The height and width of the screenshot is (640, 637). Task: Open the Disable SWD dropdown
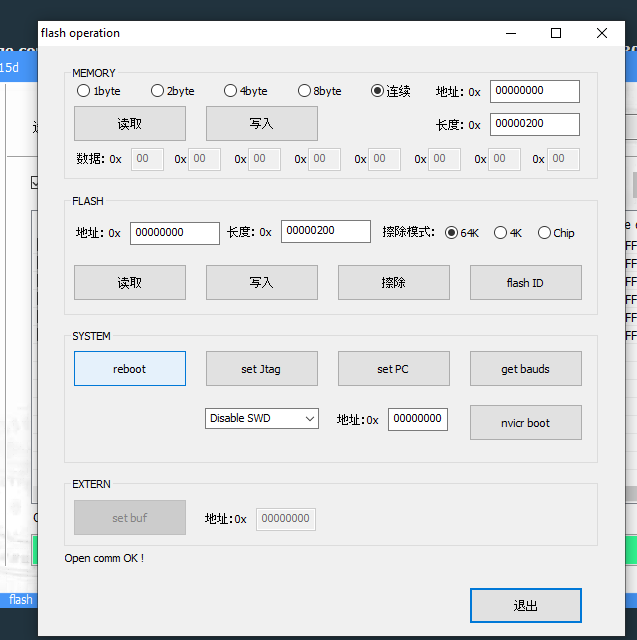[x=262, y=418]
